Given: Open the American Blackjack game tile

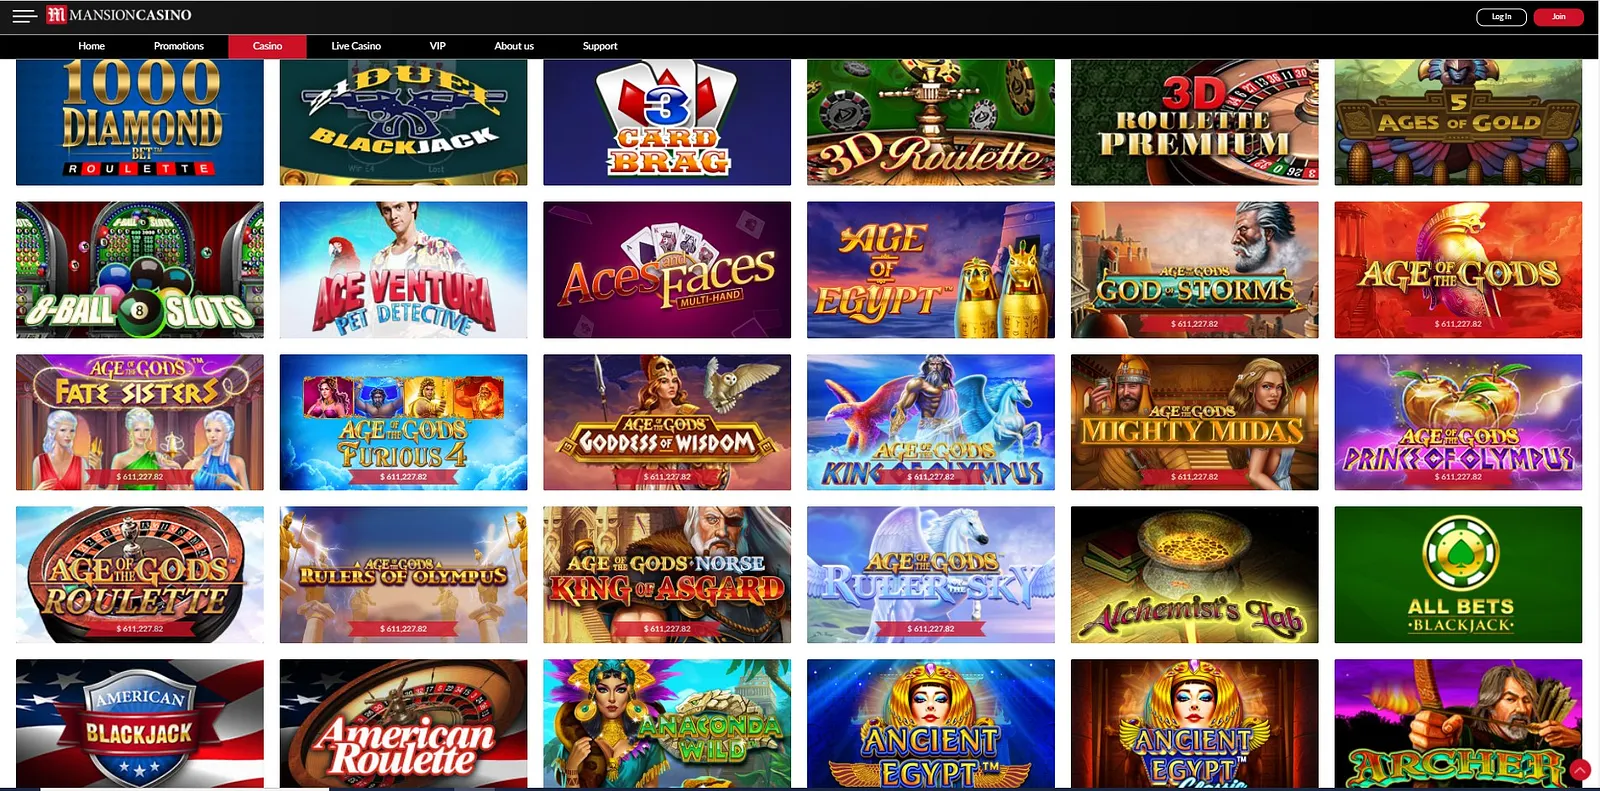Looking at the screenshot, I should [x=140, y=723].
